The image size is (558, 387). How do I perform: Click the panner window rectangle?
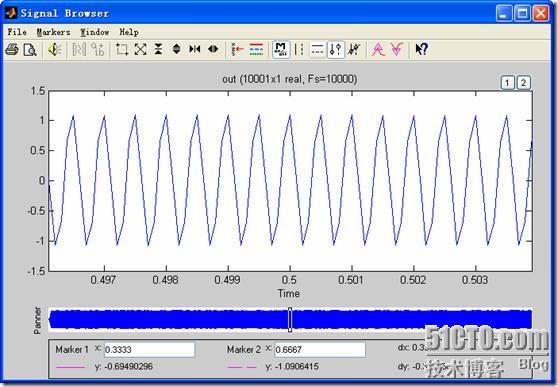click(x=290, y=319)
